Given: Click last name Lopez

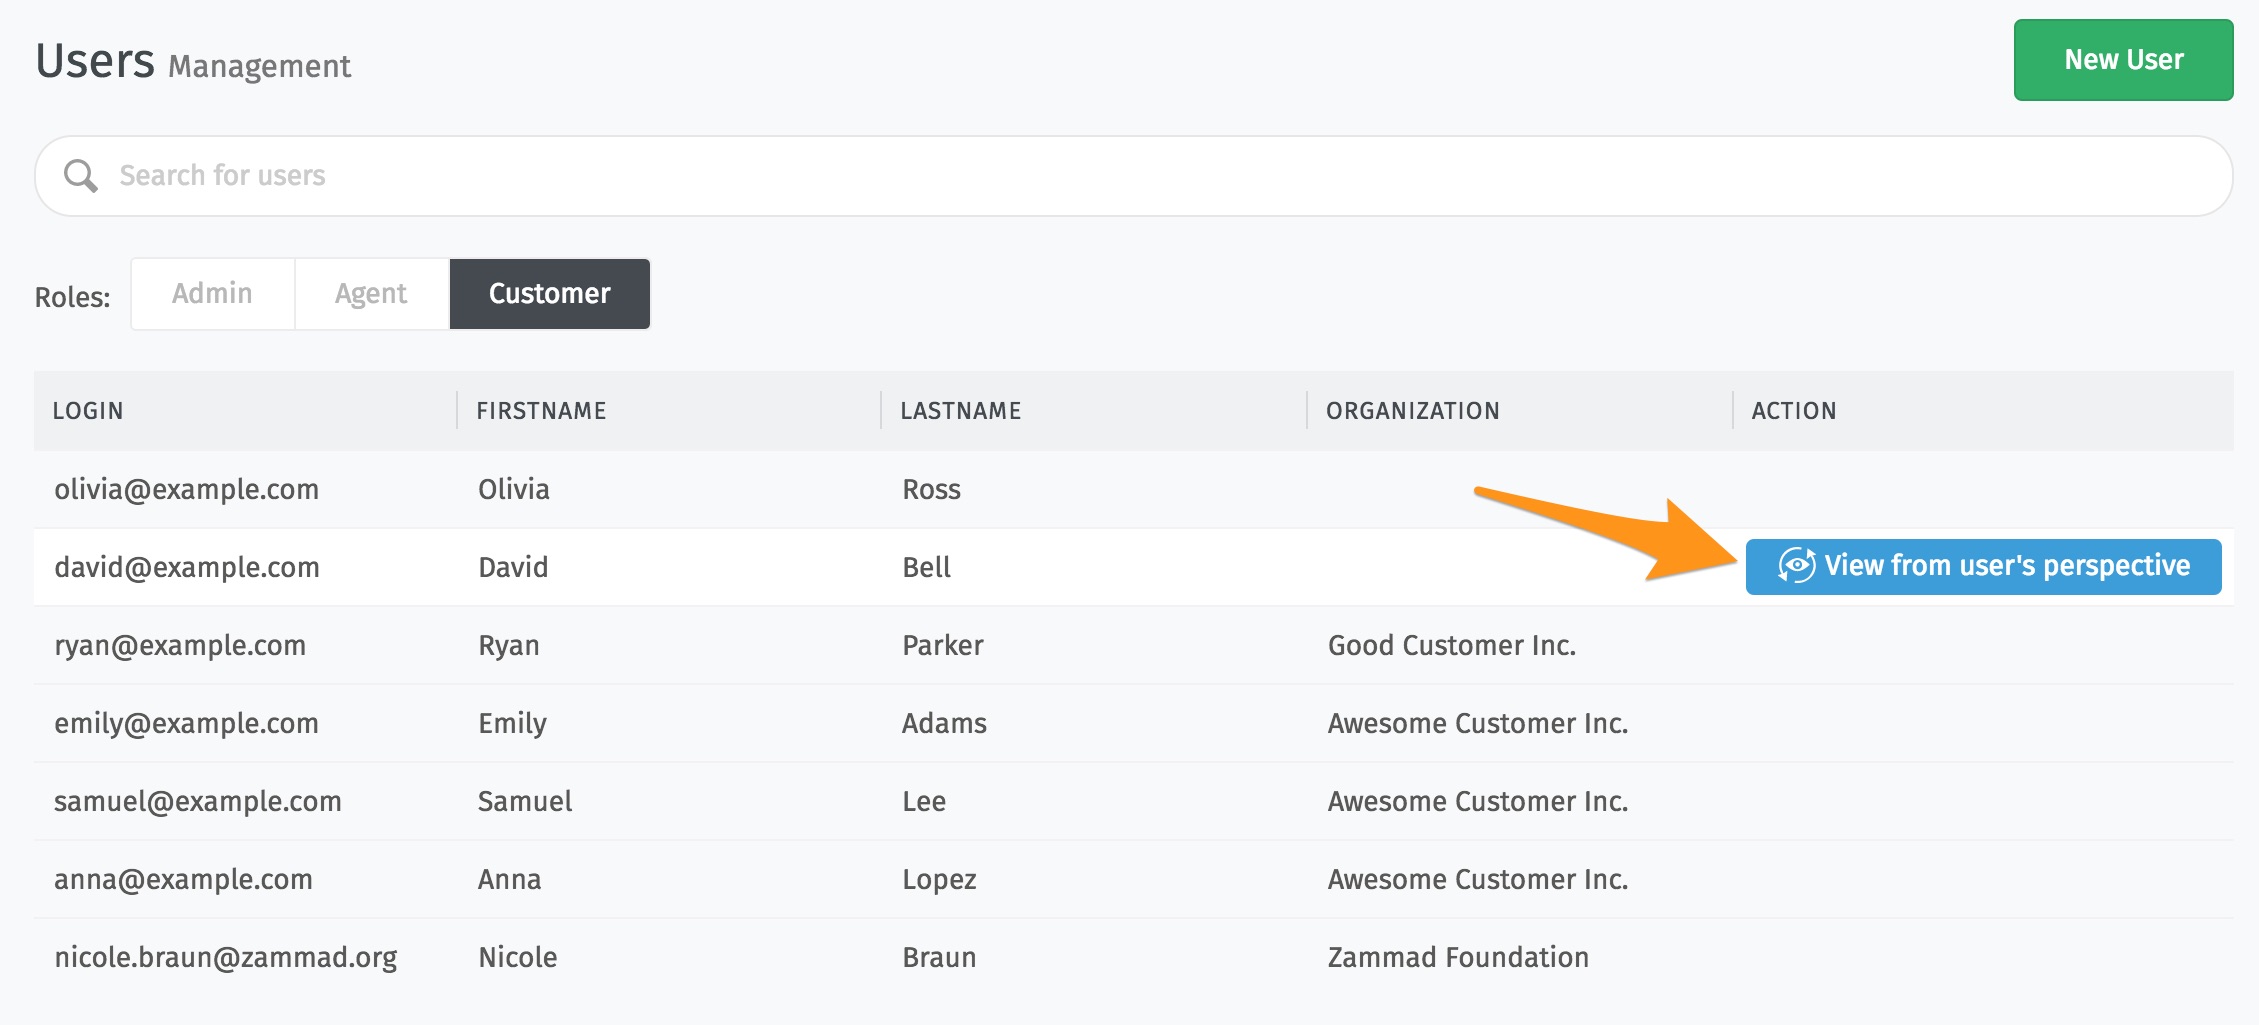Looking at the screenshot, I should coord(939,880).
